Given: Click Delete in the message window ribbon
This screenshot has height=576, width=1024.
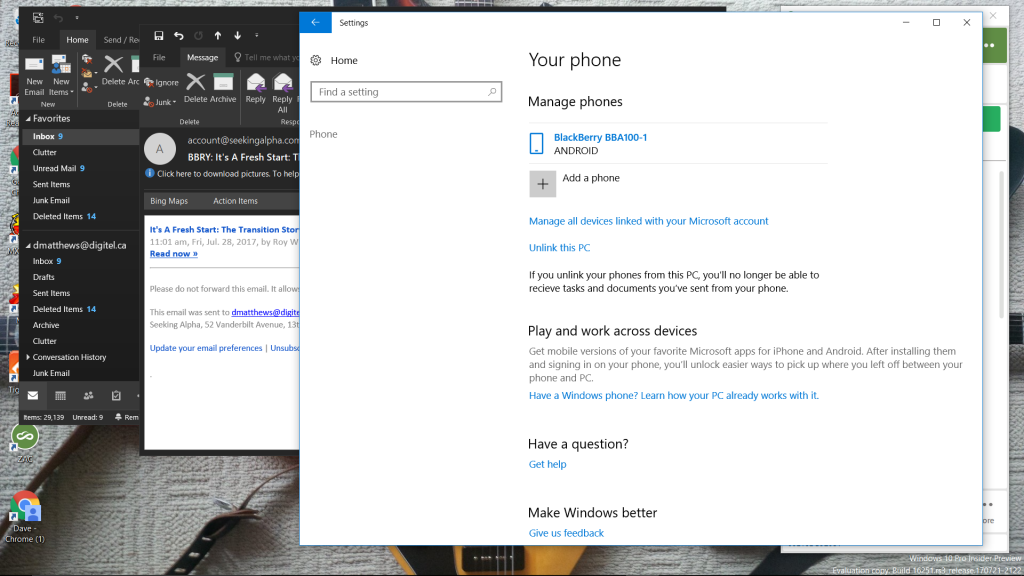Looking at the screenshot, I should [x=195, y=88].
